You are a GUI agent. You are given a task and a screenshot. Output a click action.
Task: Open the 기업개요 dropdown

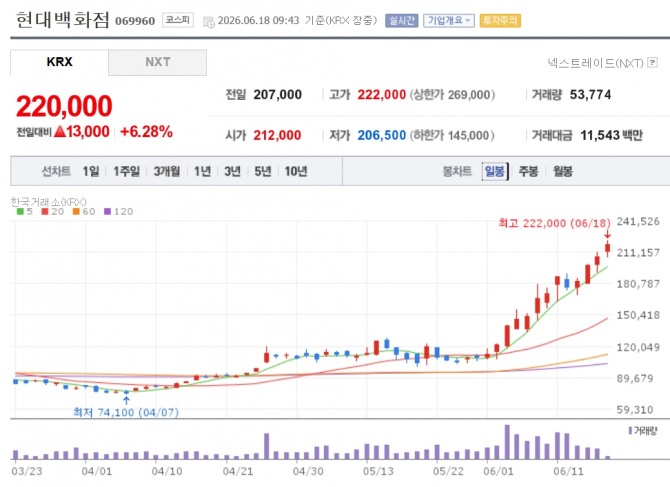coord(449,21)
